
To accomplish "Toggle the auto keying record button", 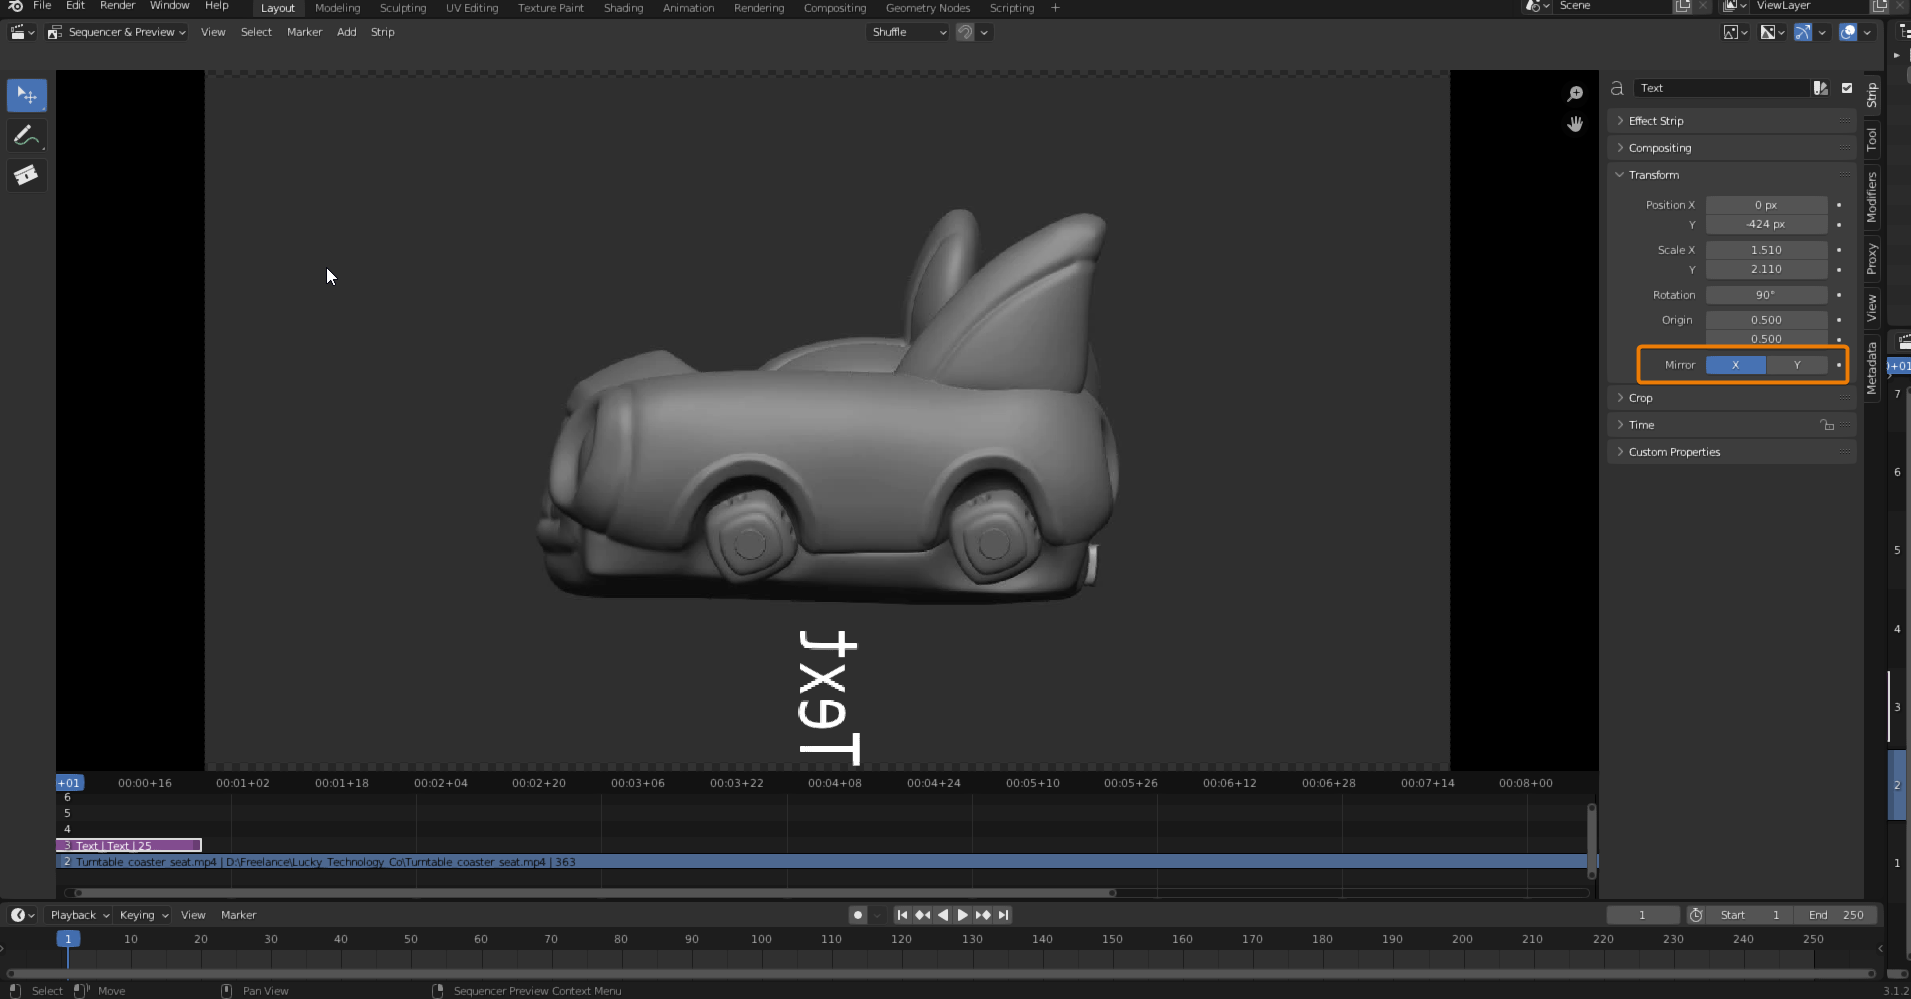I will [858, 915].
